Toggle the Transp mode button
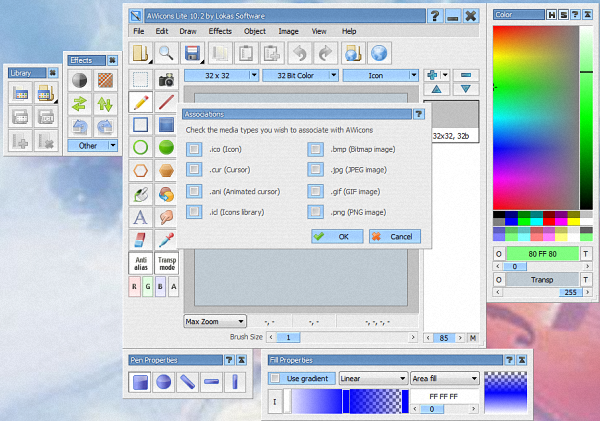 coord(166,263)
